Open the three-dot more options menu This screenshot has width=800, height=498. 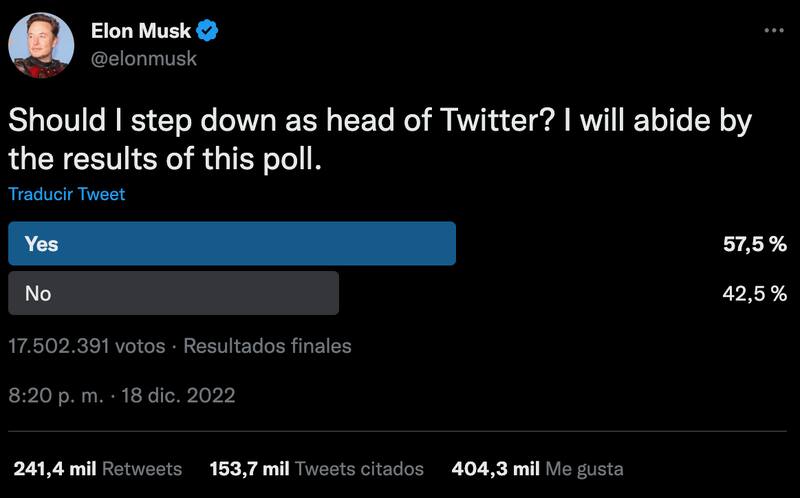click(x=774, y=31)
